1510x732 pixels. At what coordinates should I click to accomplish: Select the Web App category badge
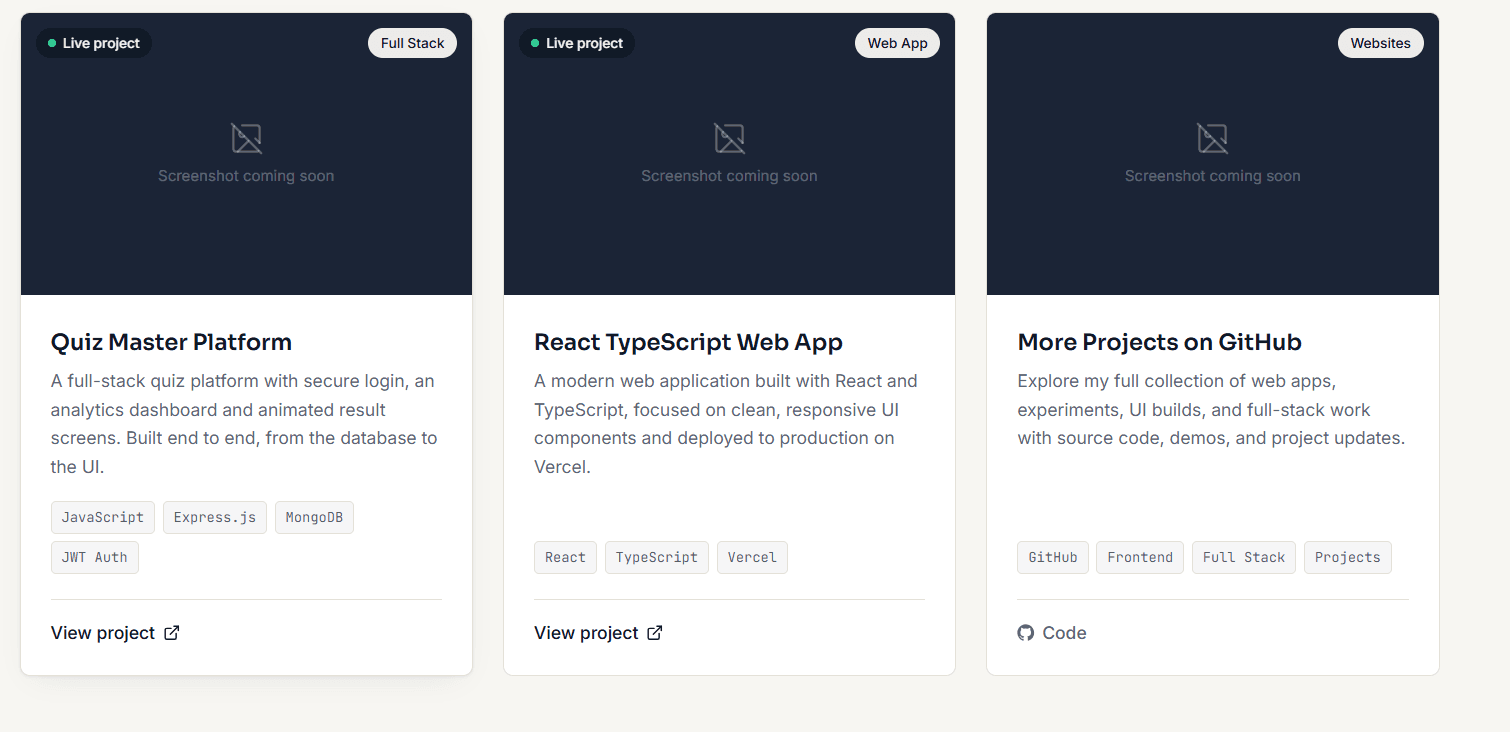click(x=897, y=43)
